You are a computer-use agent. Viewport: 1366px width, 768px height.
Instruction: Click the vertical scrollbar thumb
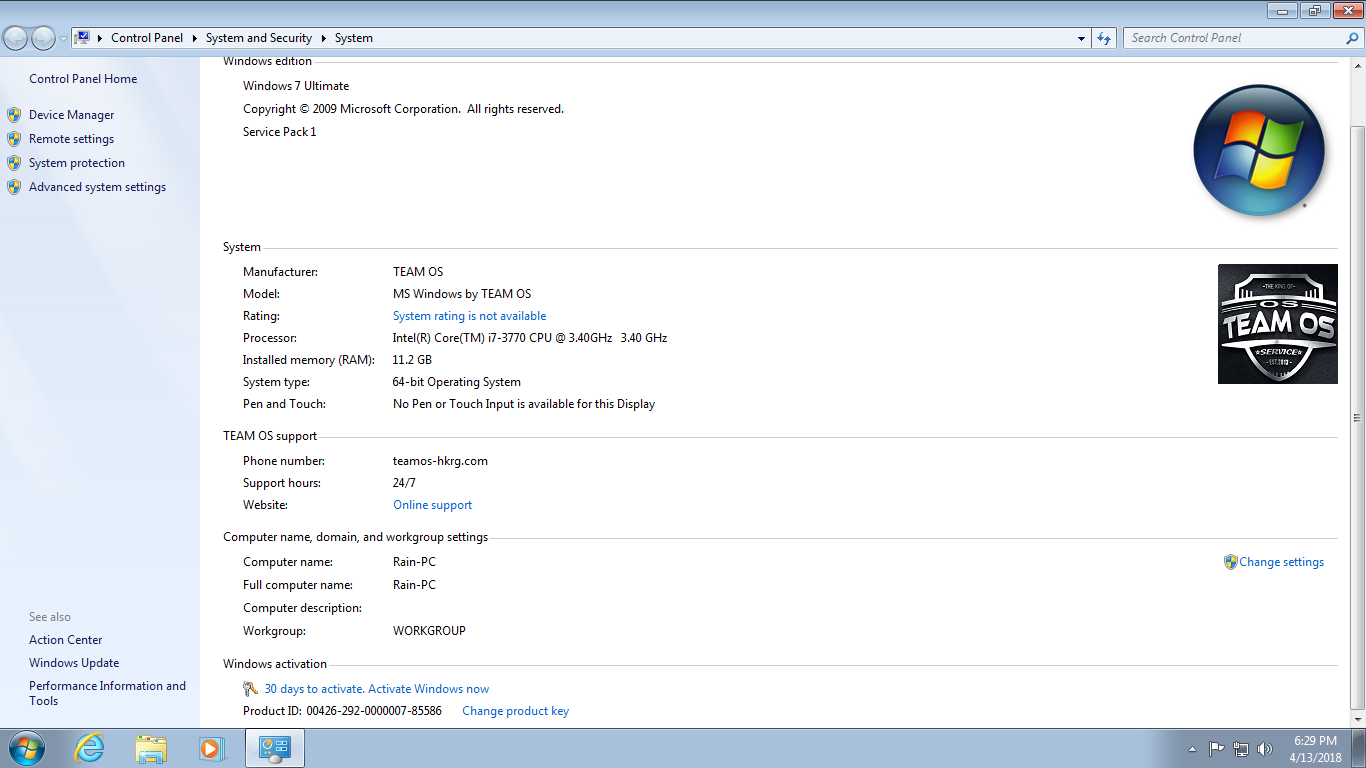[x=1357, y=417]
